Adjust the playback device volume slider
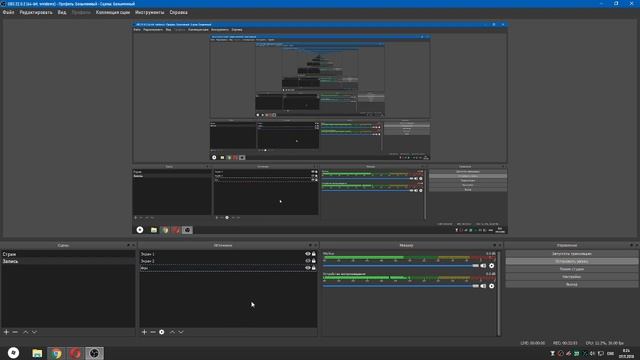 [400, 286]
